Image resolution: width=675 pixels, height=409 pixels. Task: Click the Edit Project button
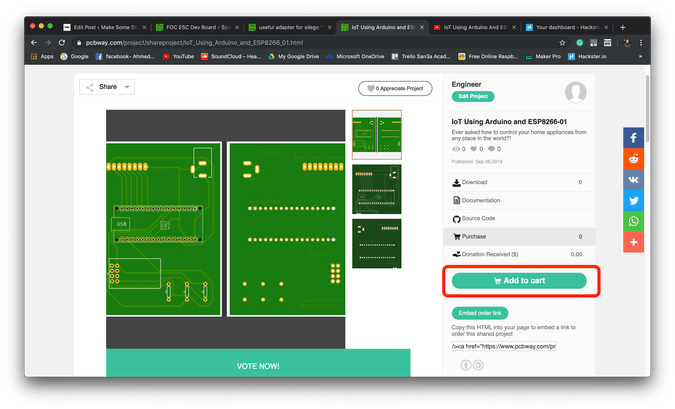473,97
